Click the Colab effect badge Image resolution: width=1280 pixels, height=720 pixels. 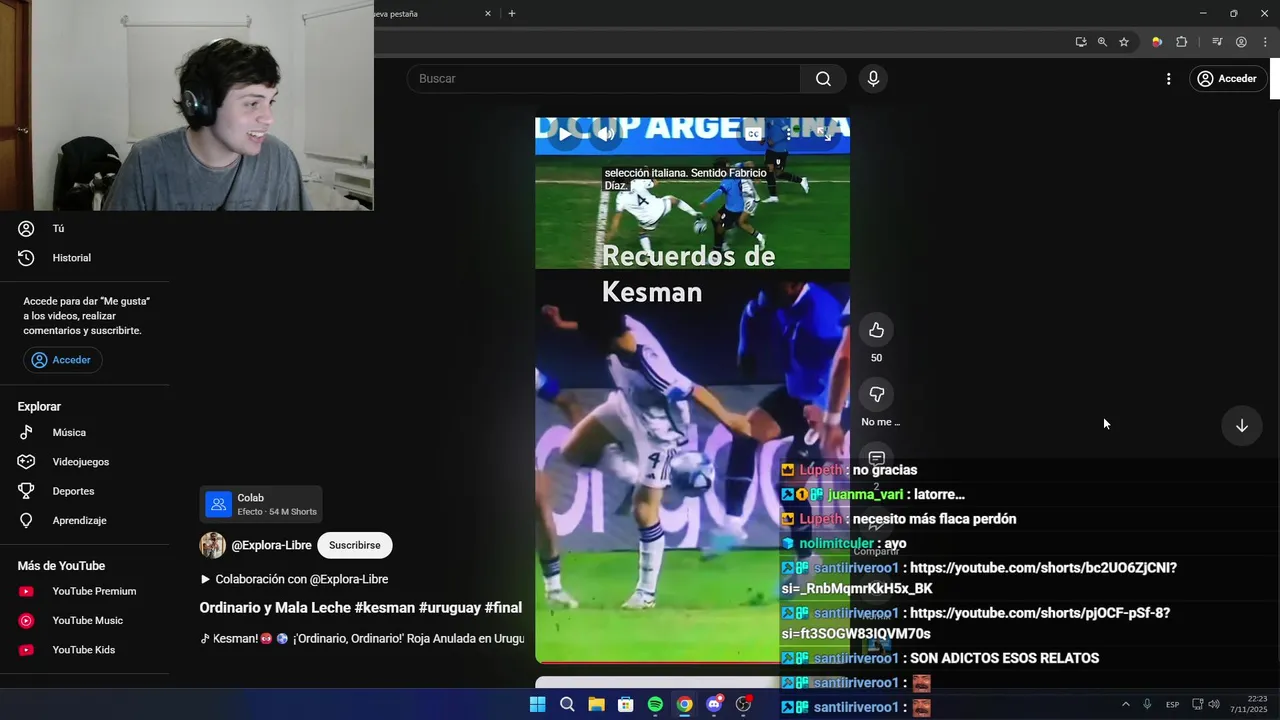click(261, 504)
